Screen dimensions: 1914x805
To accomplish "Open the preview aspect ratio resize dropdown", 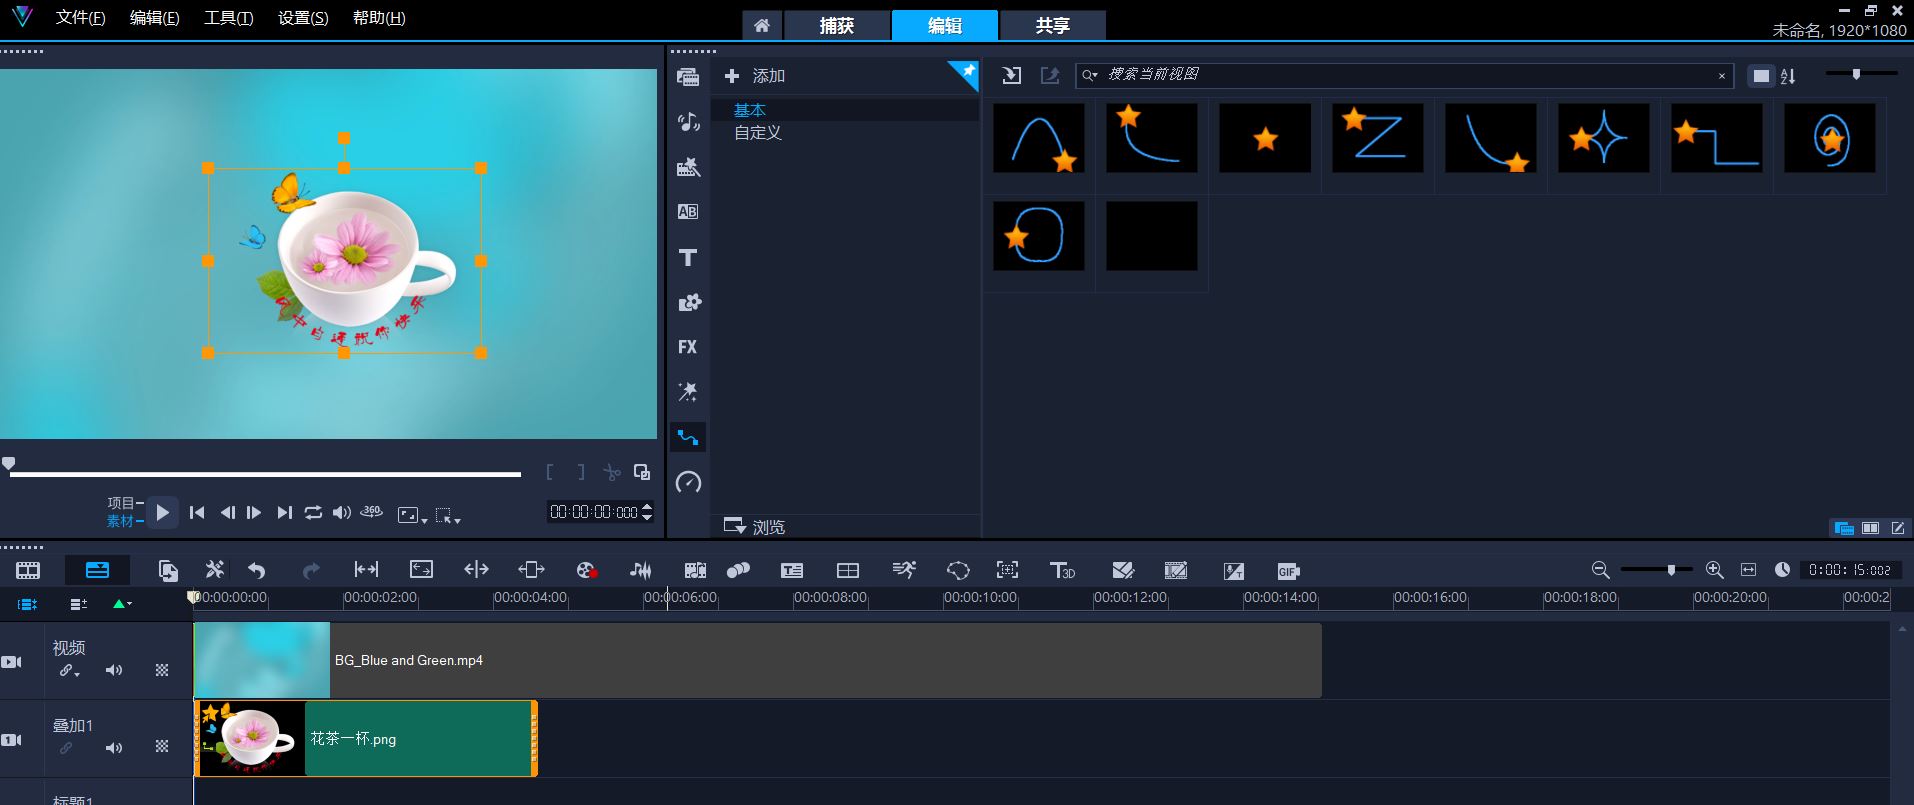I will click(x=412, y=515).
